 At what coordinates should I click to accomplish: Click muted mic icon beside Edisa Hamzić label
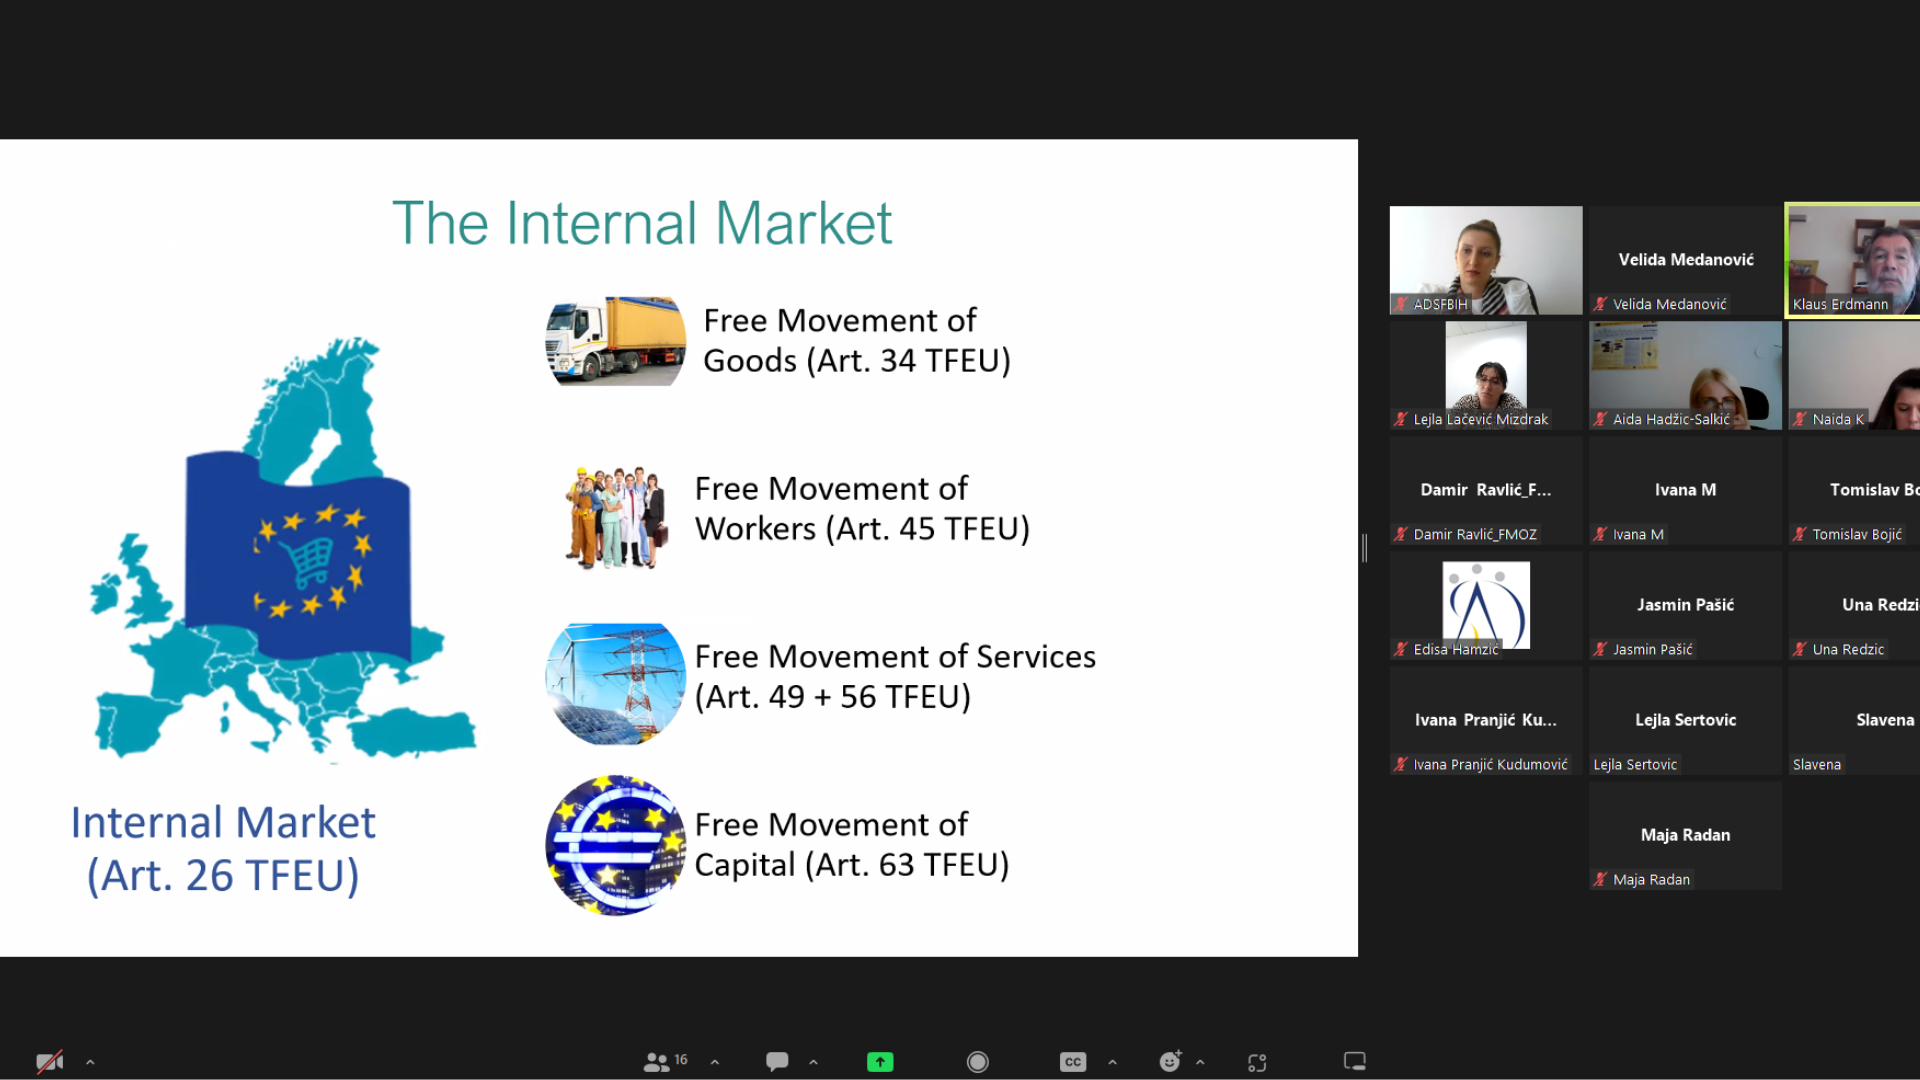pyautogui.click(x=1401, y=649)
